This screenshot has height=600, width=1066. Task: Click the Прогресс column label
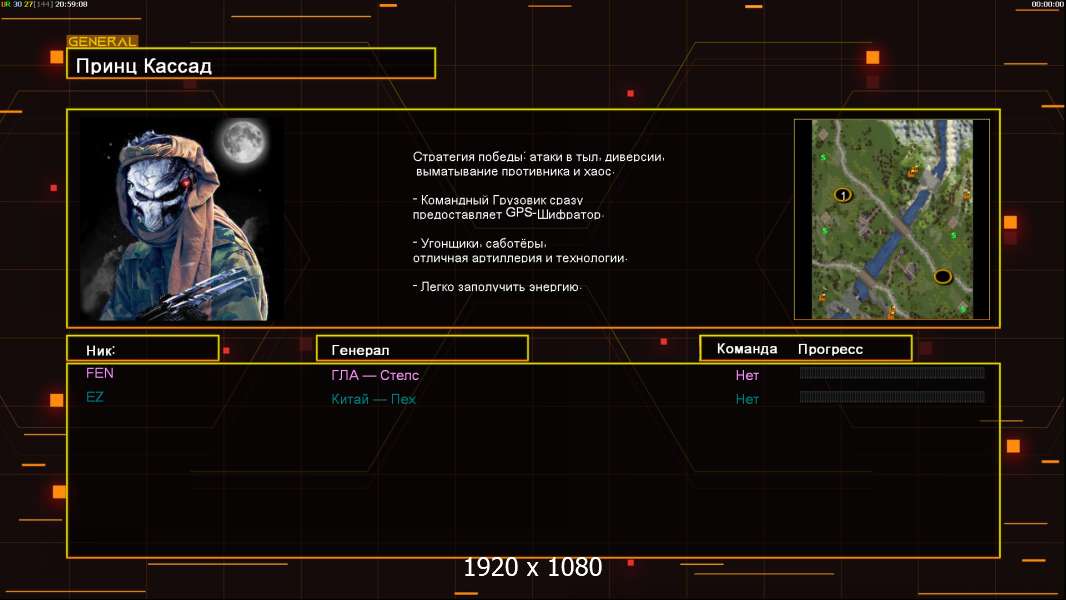click(830, 349)
